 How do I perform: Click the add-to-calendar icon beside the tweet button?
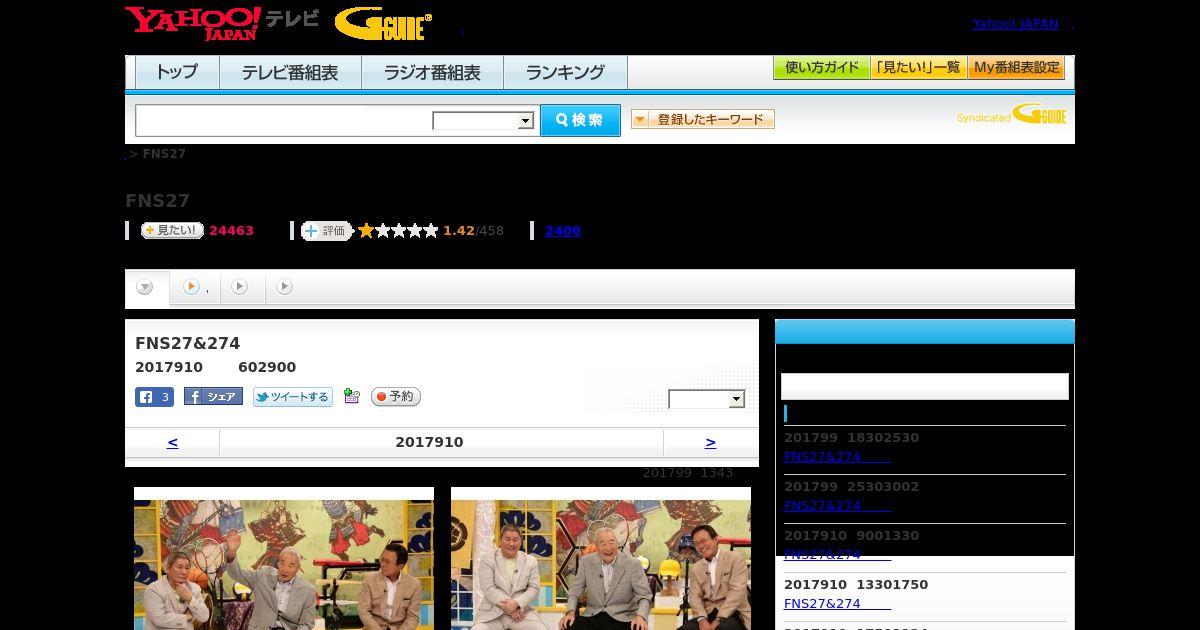[351, 396]
